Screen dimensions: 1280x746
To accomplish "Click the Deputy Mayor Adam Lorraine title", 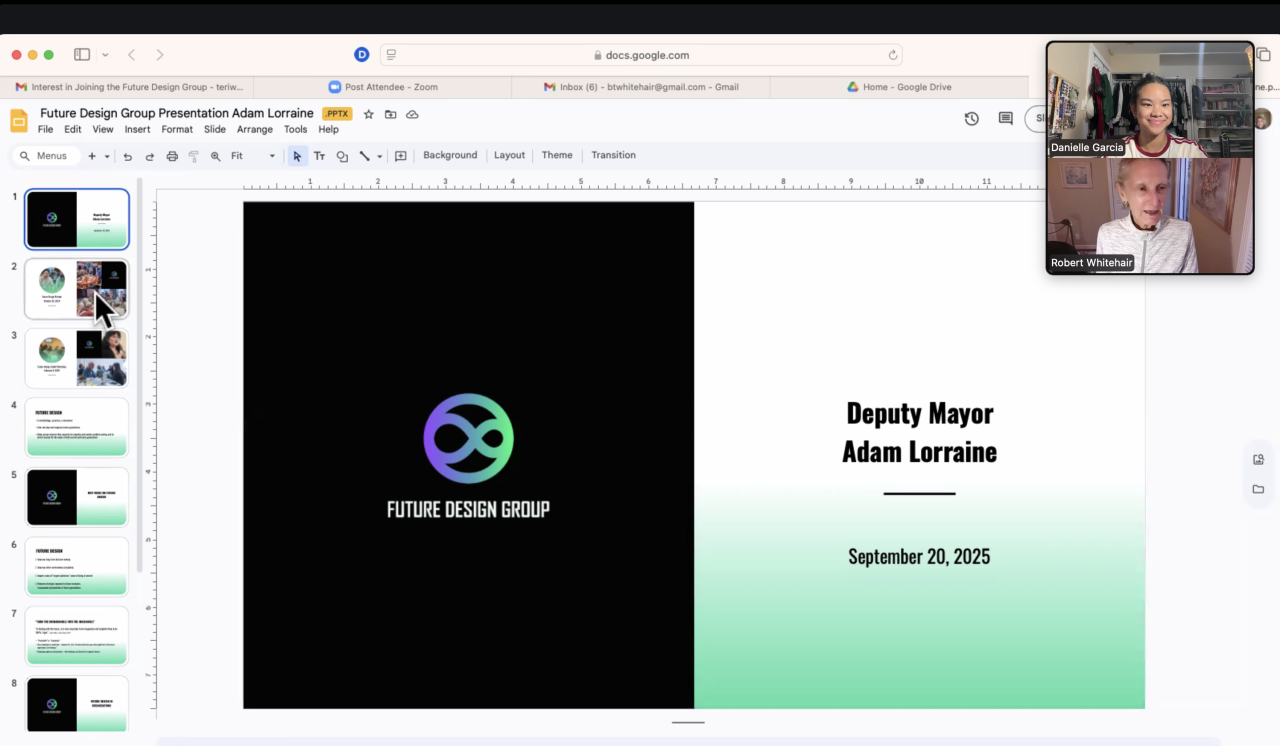I will (x=919, y=432).
